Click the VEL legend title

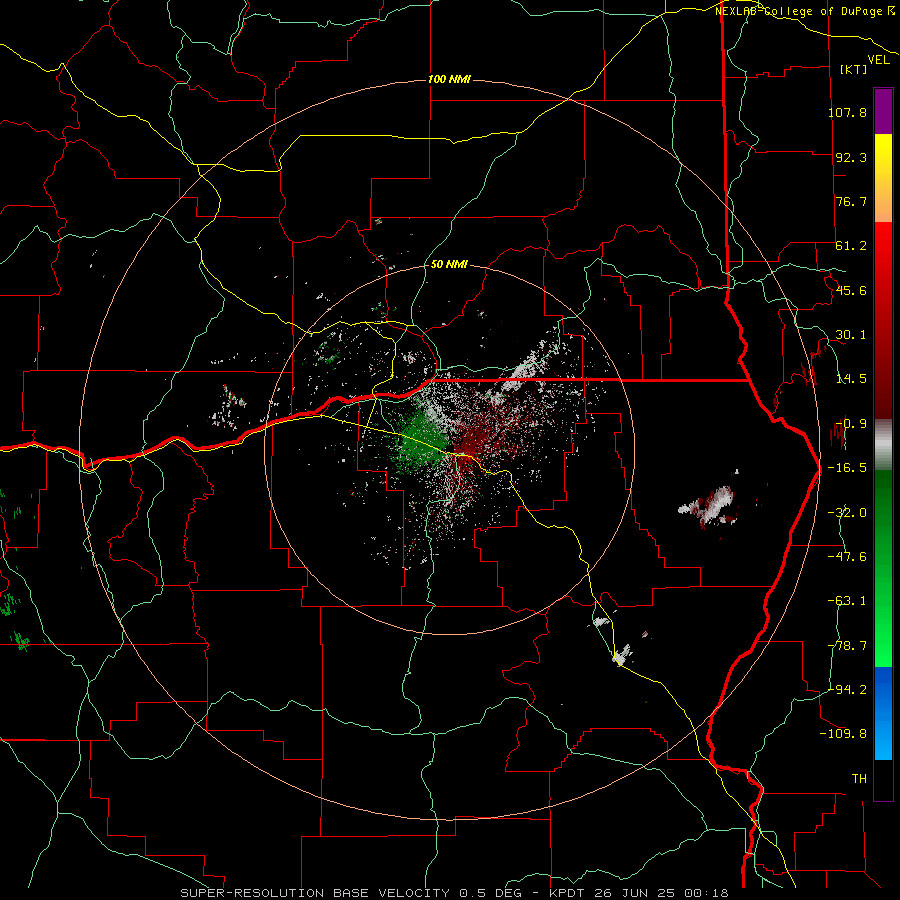tap(878, 60)
